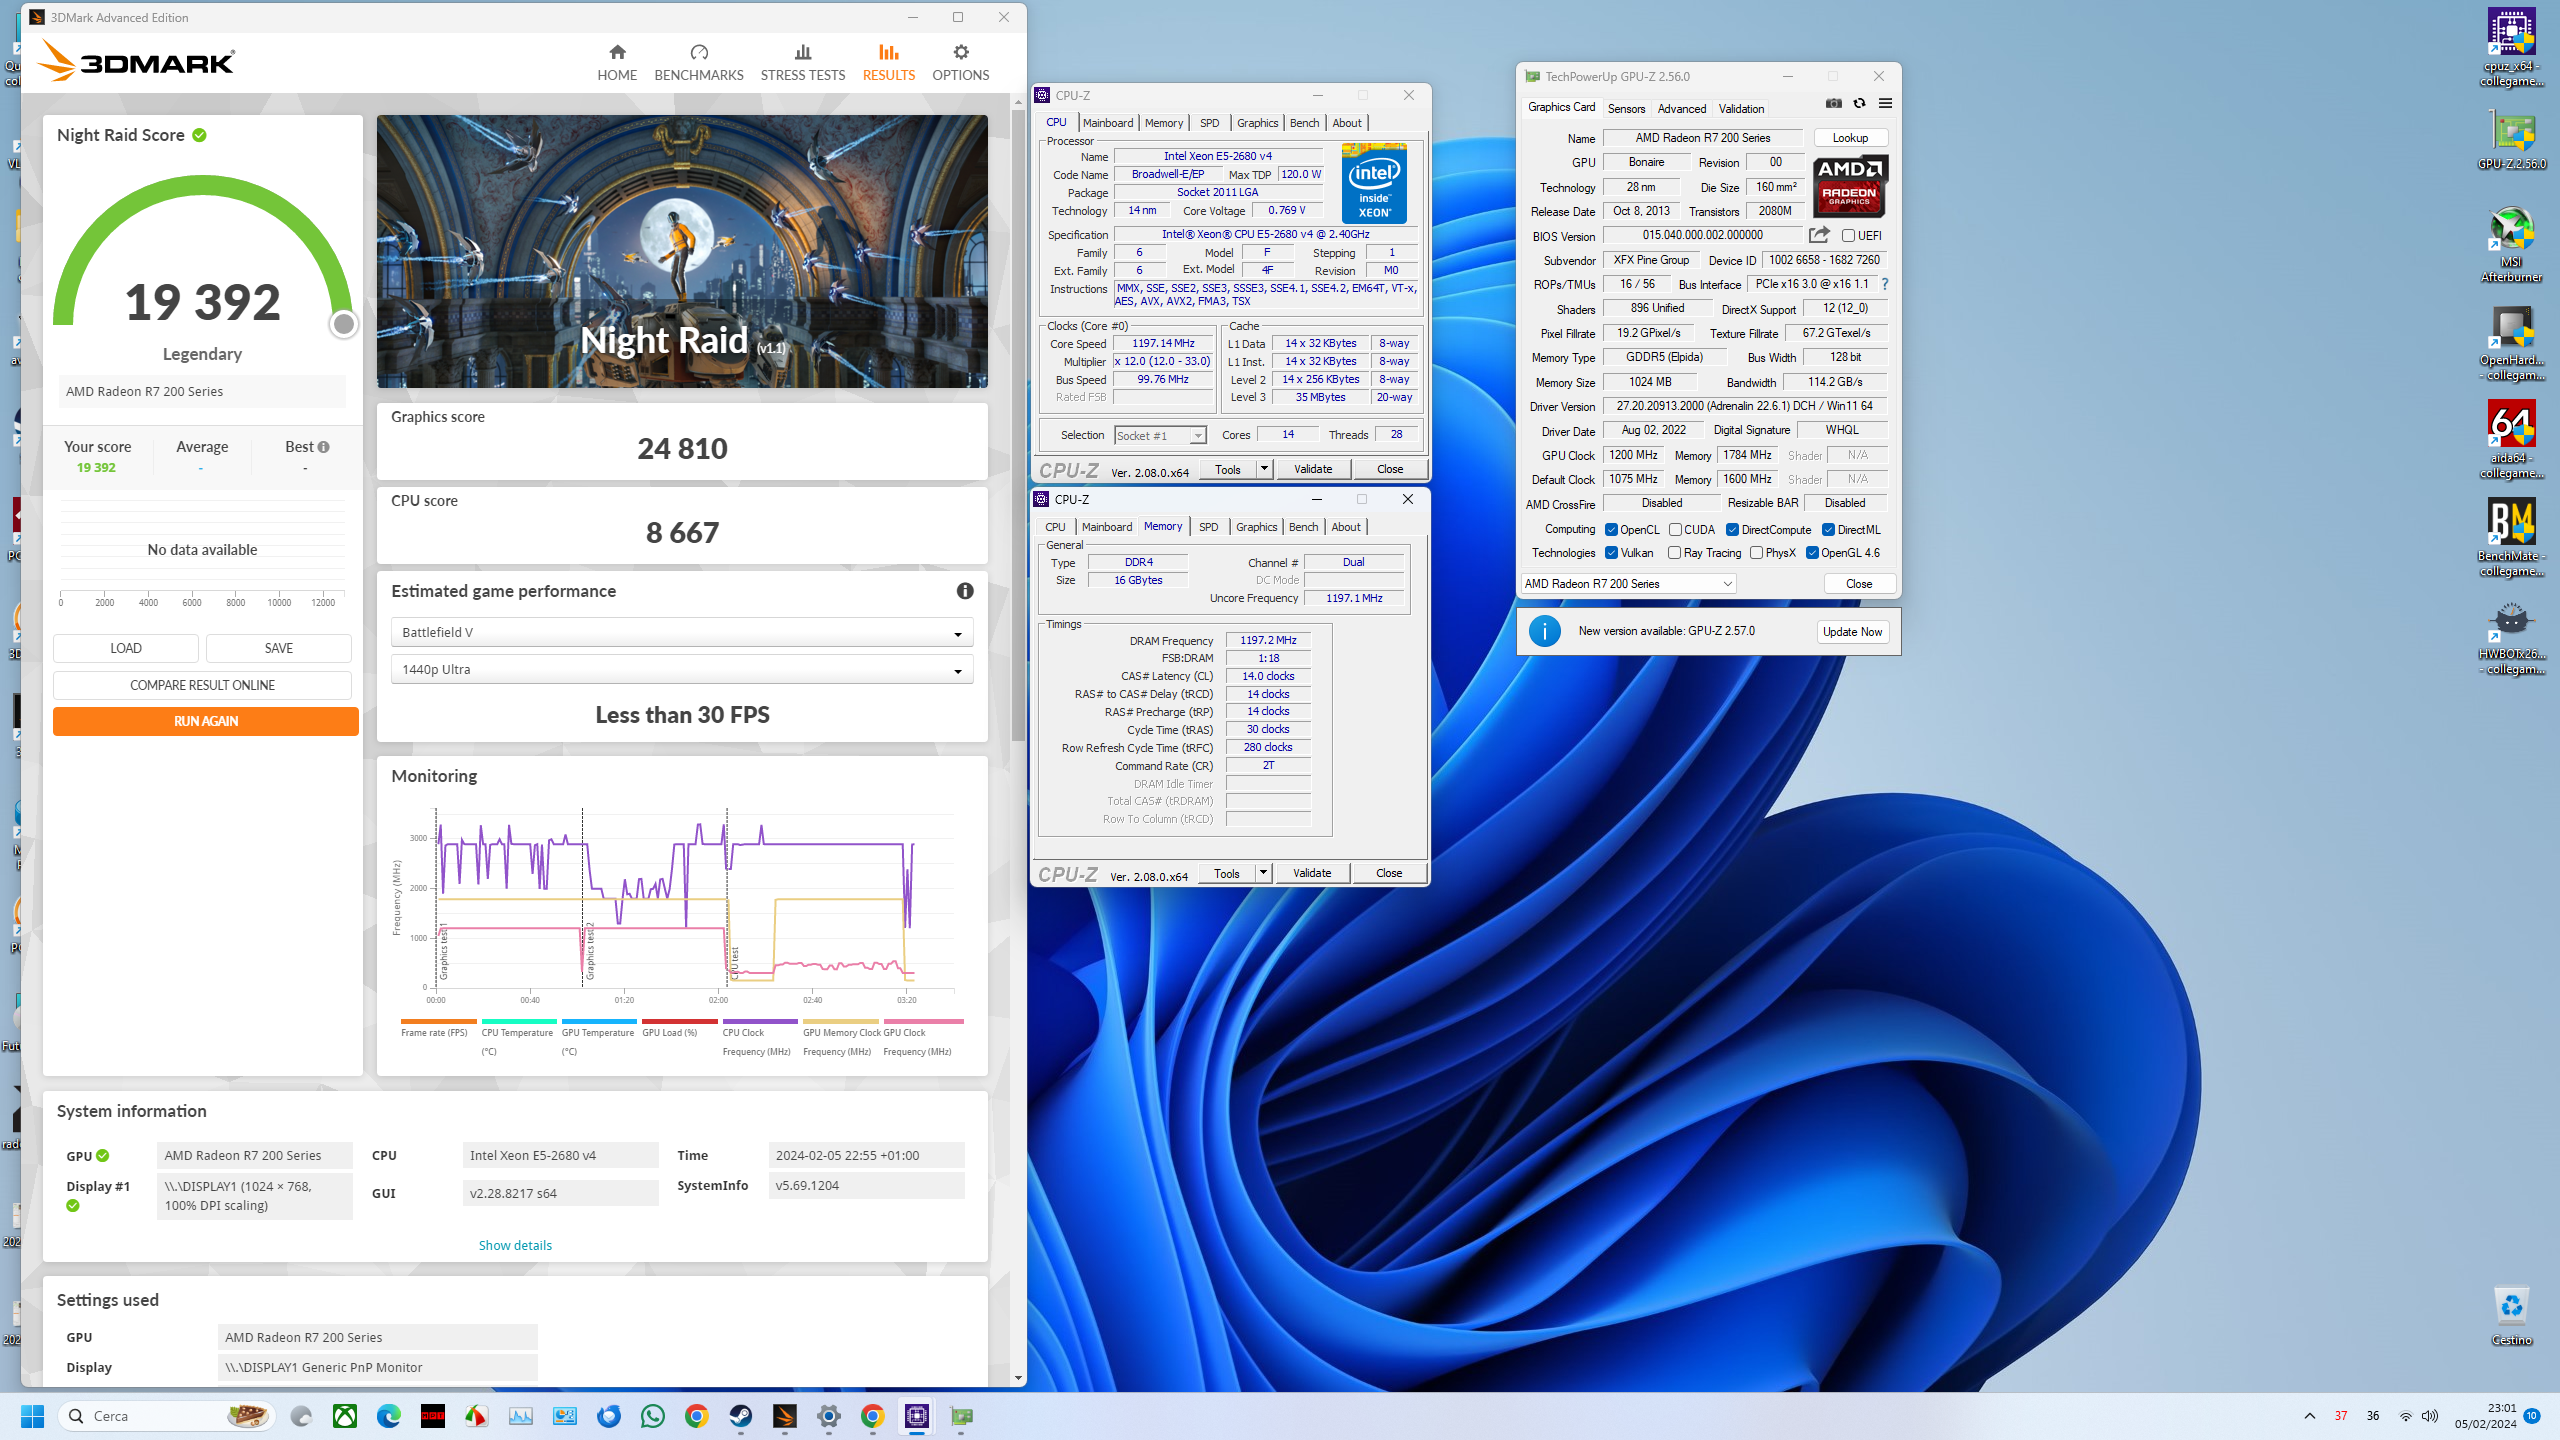Image resolution: width=2560 pixels, height=1440 pixels.
Task: Switch to the Advanced tab in GPU-Z
Action: 1682,109
